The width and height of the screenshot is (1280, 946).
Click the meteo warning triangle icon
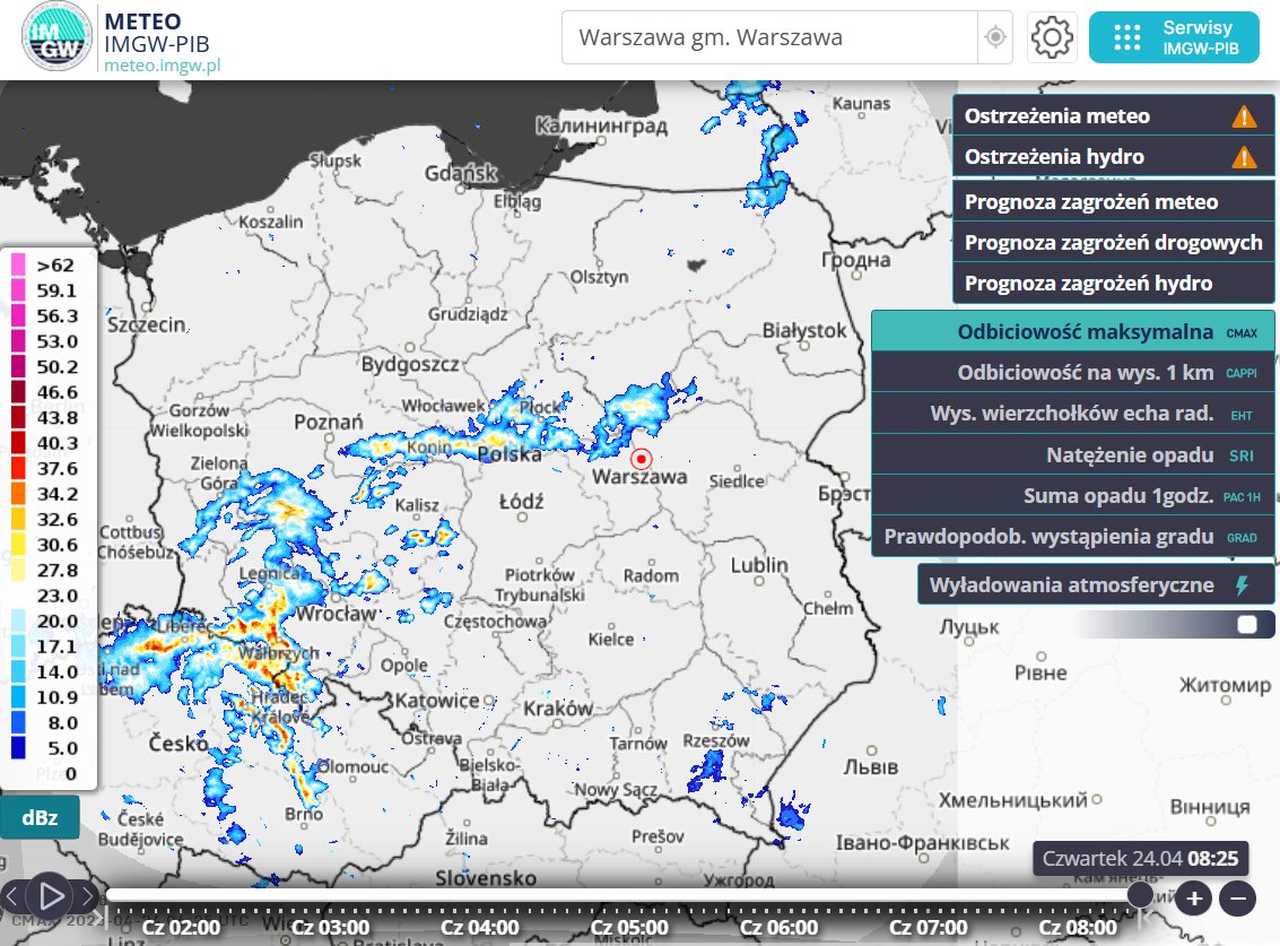(1244, 116)
